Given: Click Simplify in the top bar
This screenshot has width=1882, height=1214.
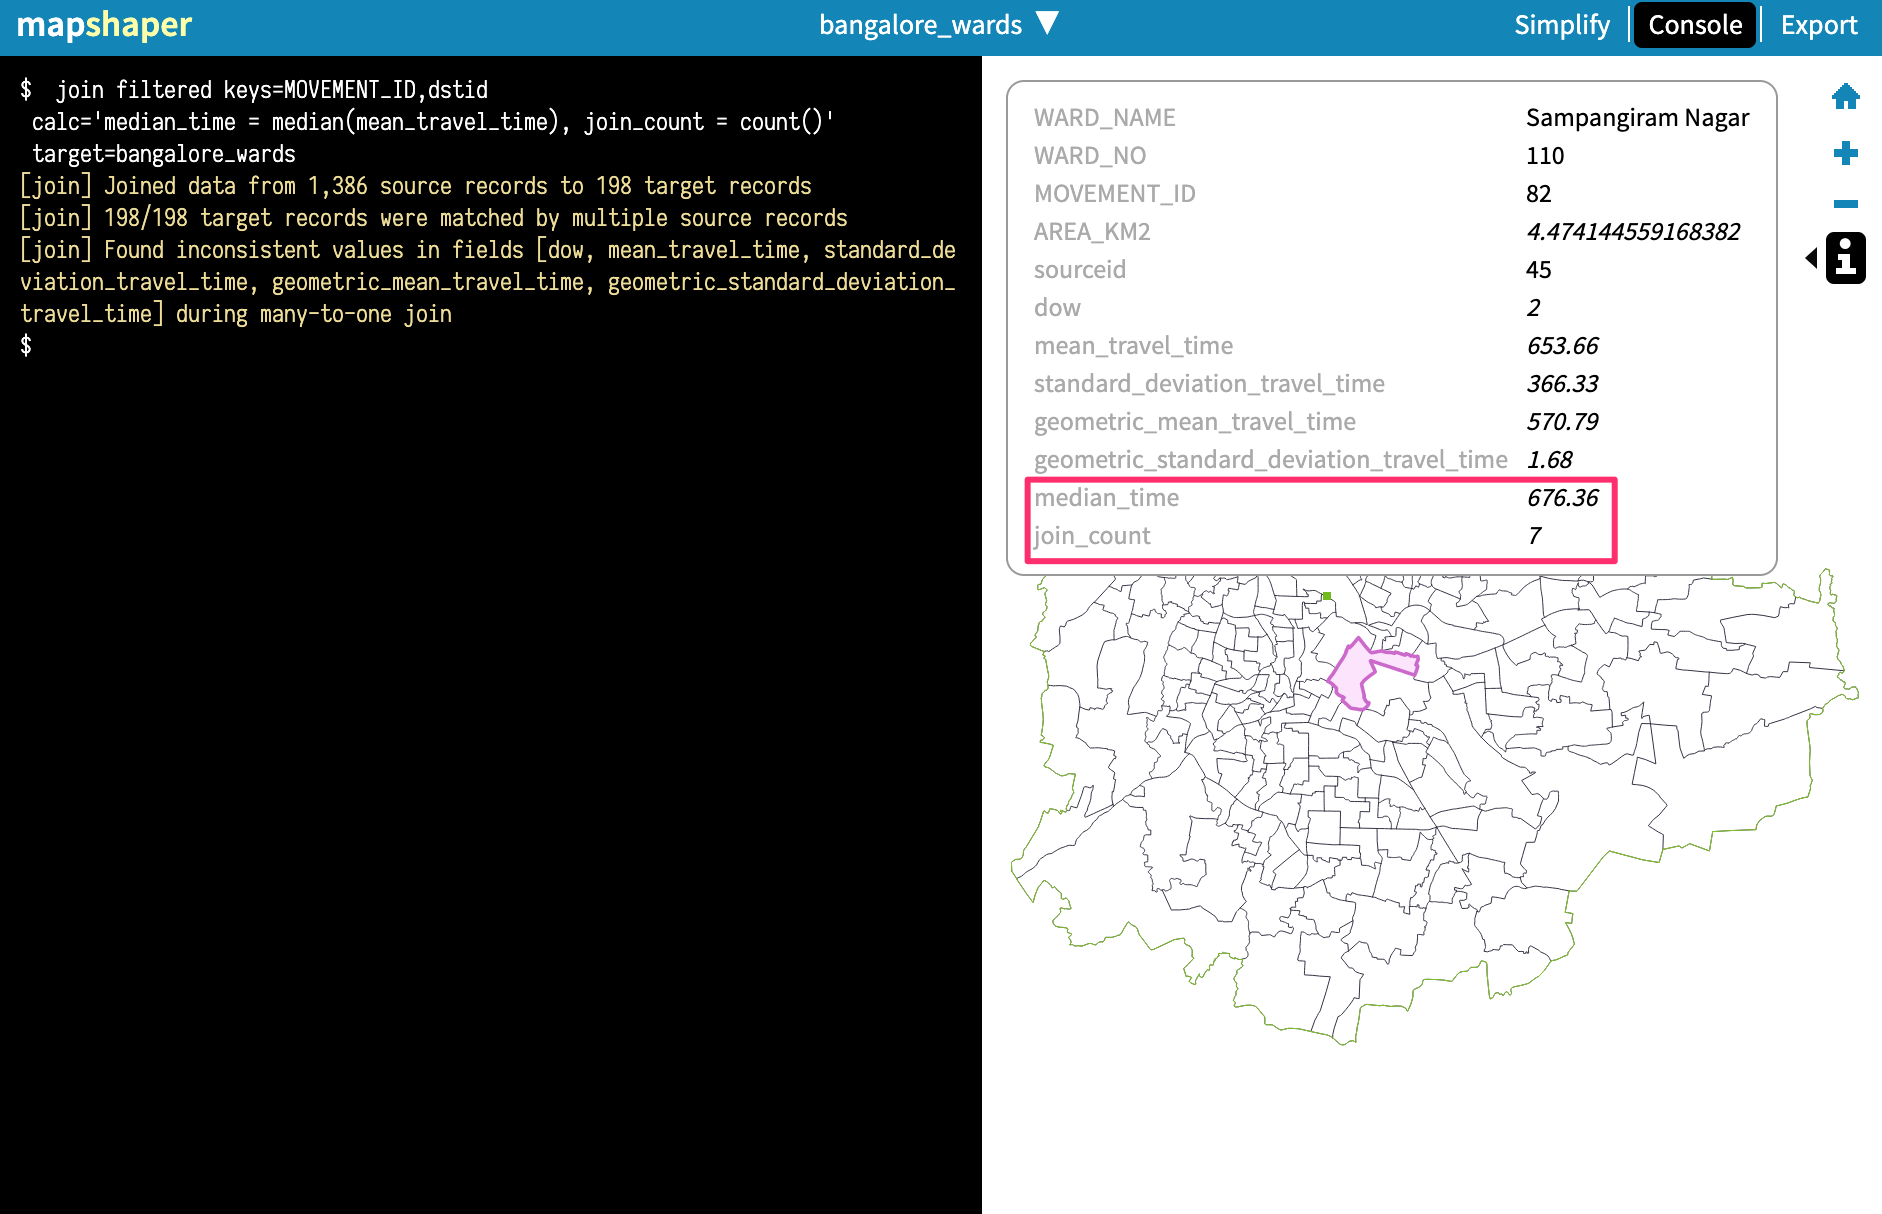Looking at the screenshot, I should (x=1562, y=24).
